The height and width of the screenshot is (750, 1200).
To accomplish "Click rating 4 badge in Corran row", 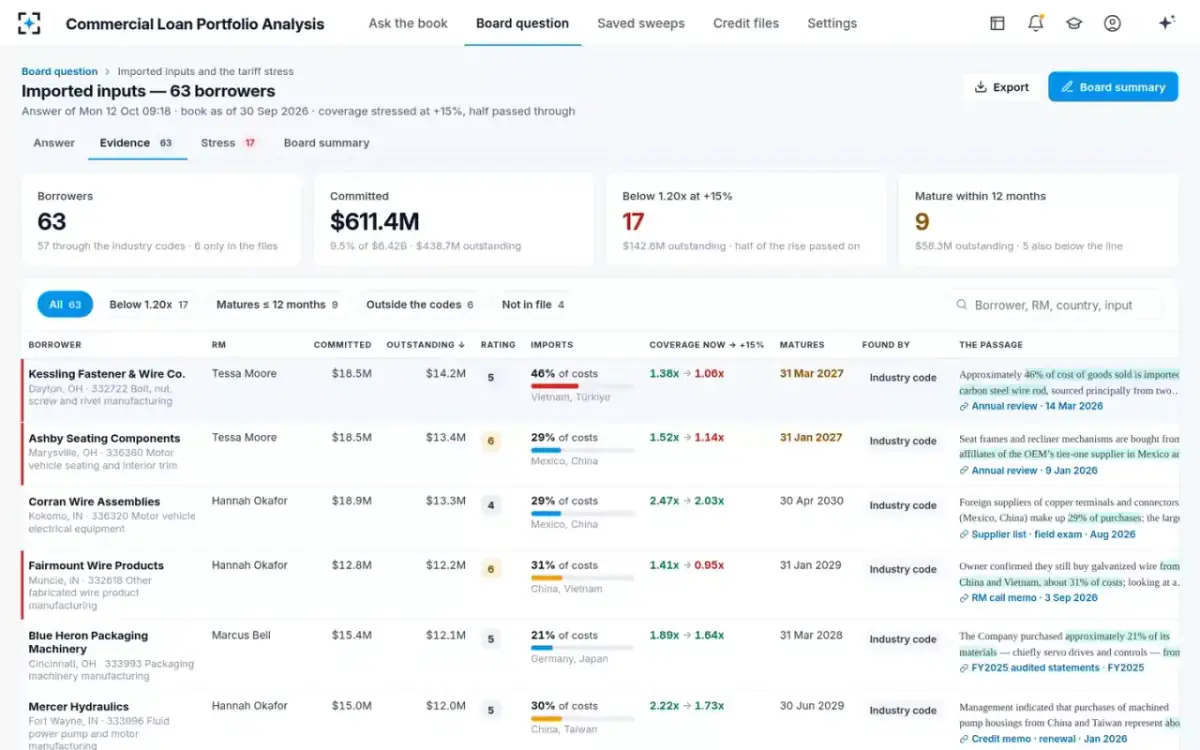I will point(491,506).
